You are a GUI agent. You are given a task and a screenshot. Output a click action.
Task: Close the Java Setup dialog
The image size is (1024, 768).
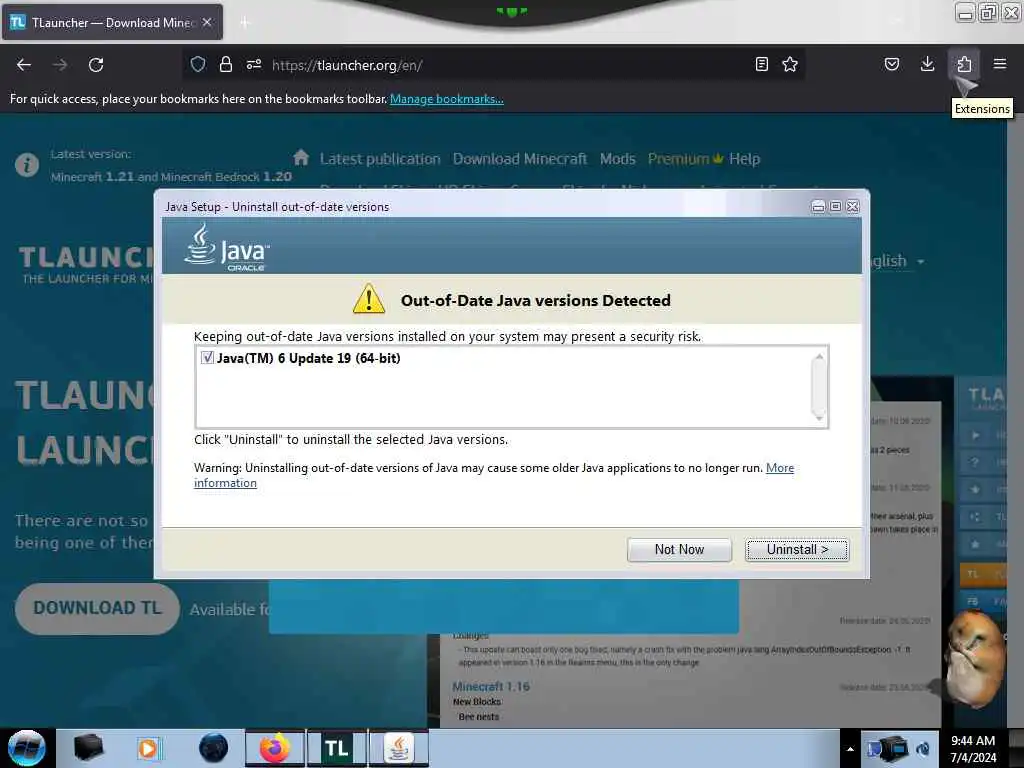coord(852,206)
